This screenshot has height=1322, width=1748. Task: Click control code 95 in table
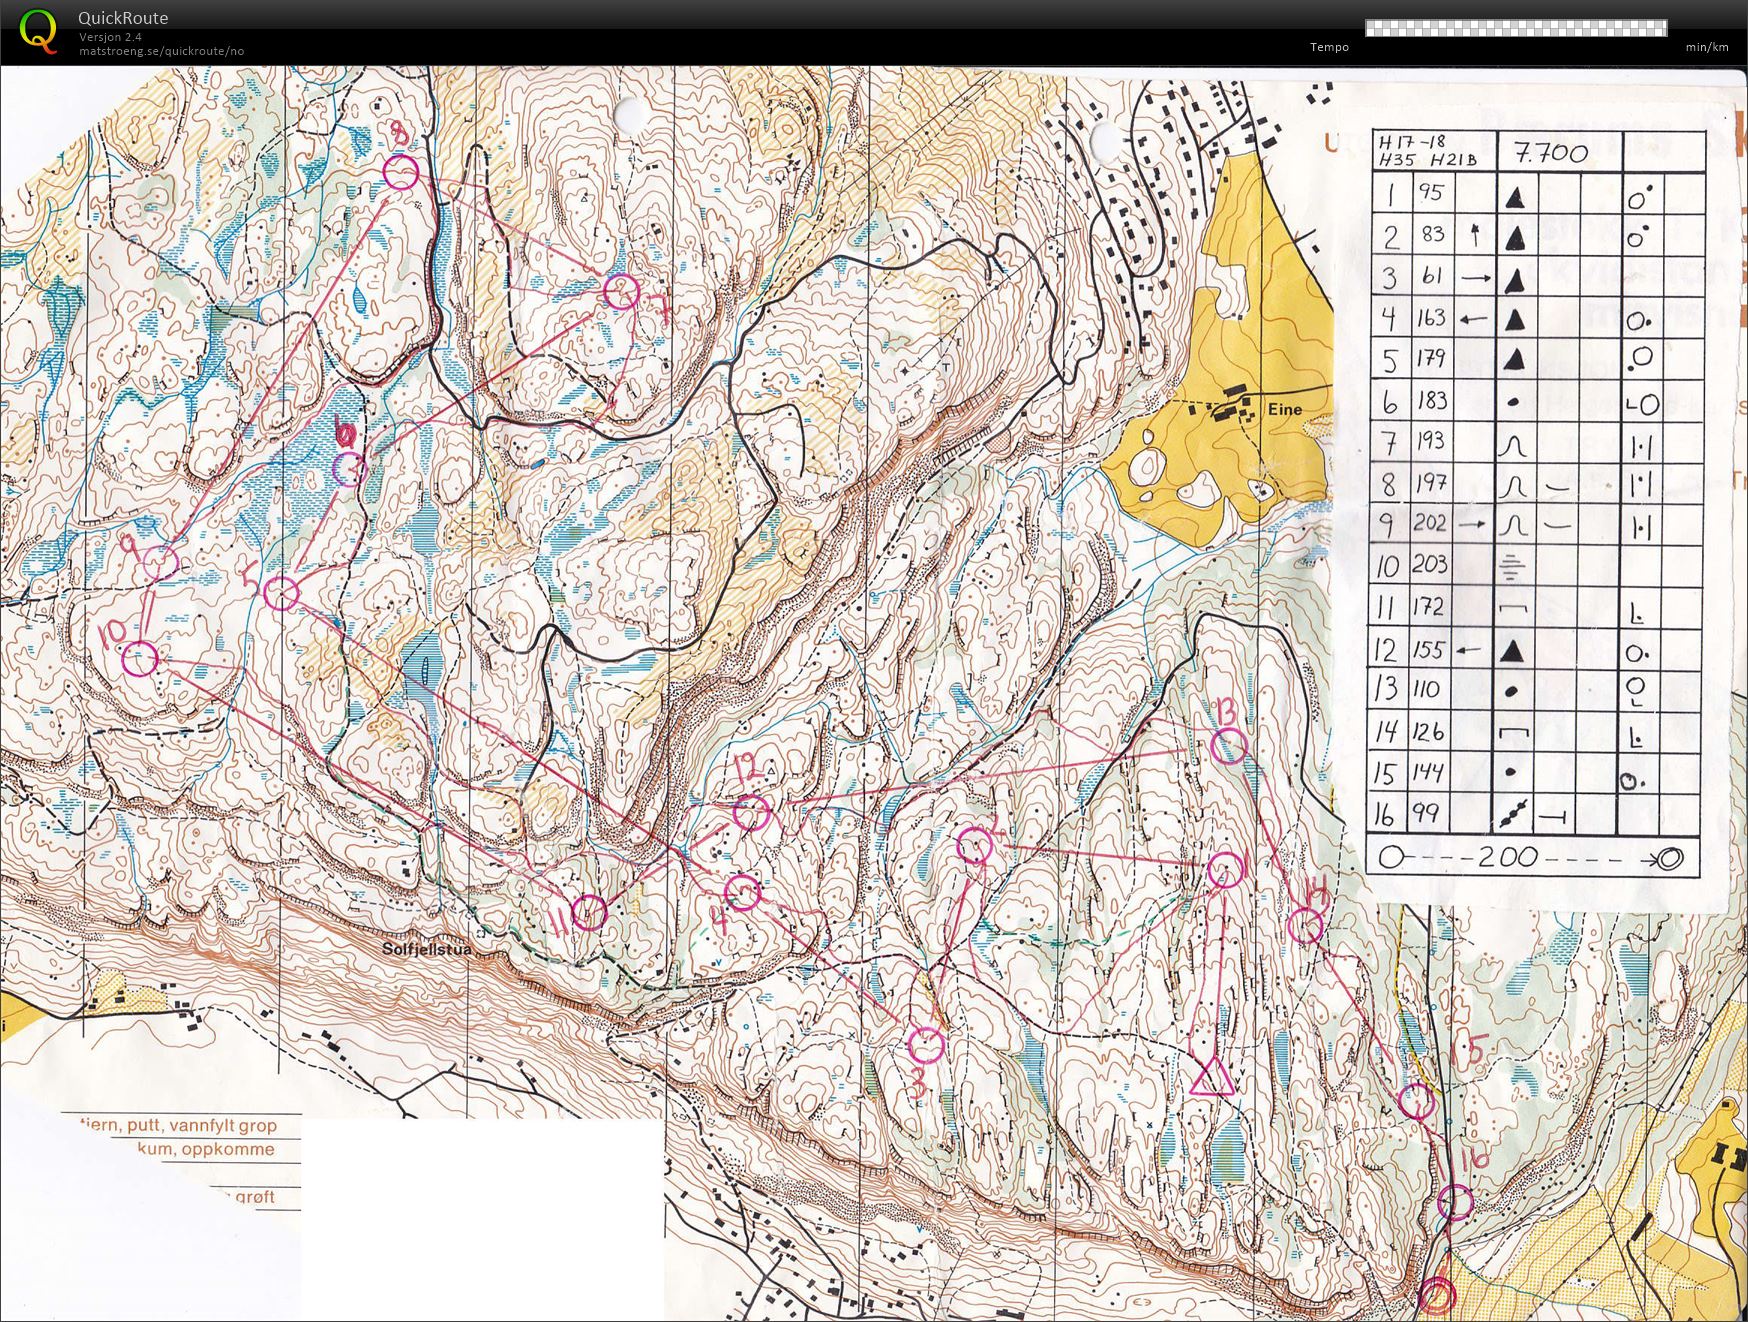[1430, 193]
